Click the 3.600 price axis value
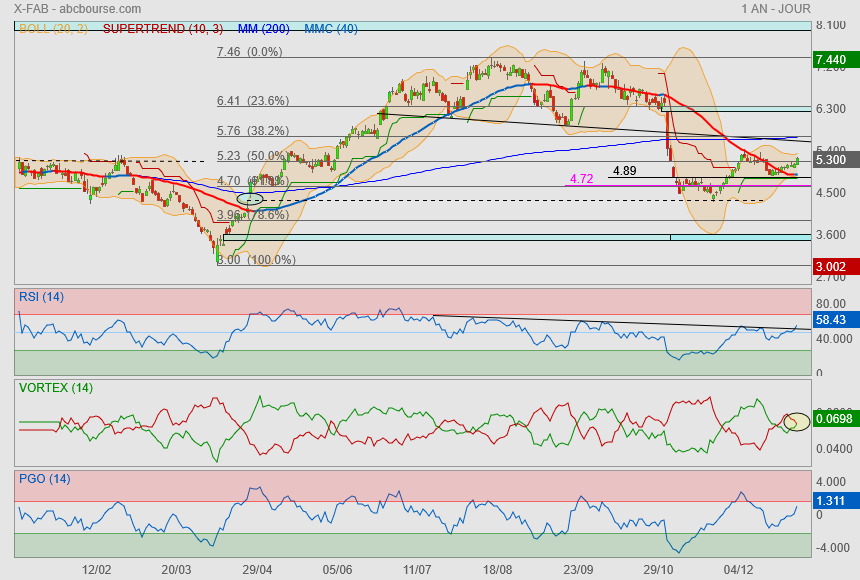The image size is (860, 580). click(x=830, y=234)
